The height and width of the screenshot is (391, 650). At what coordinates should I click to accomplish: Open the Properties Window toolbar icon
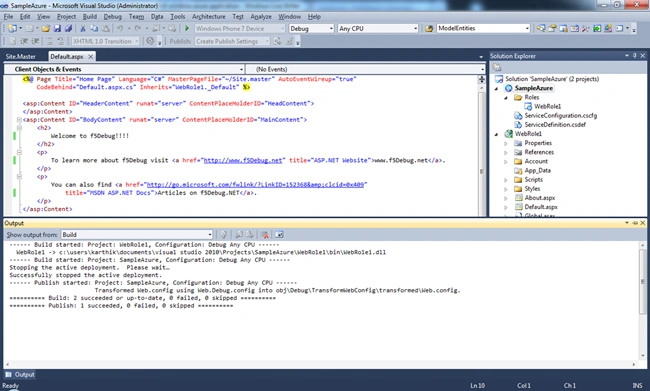point(552,28)
